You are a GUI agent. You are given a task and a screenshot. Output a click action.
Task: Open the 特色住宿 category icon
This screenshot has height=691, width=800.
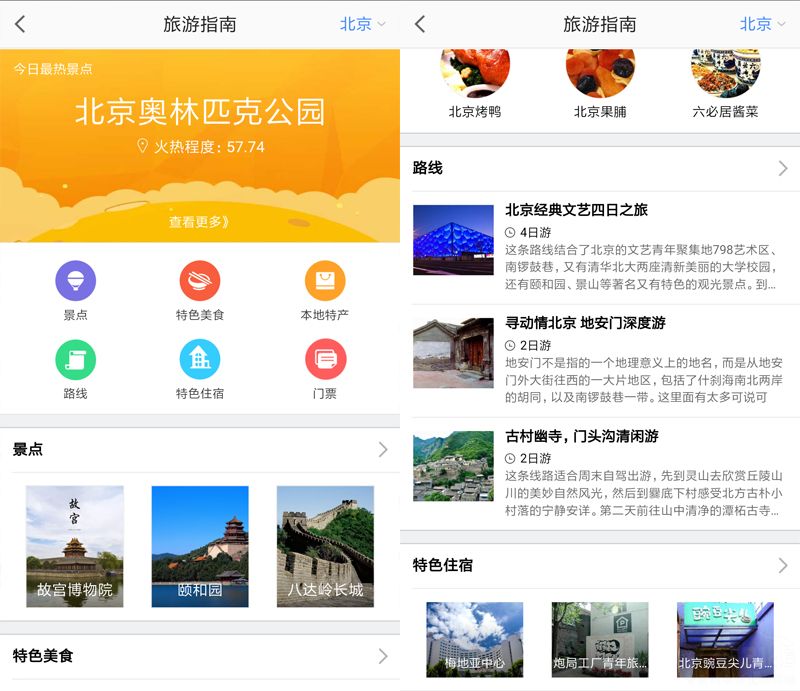click(x=199, y=357)
